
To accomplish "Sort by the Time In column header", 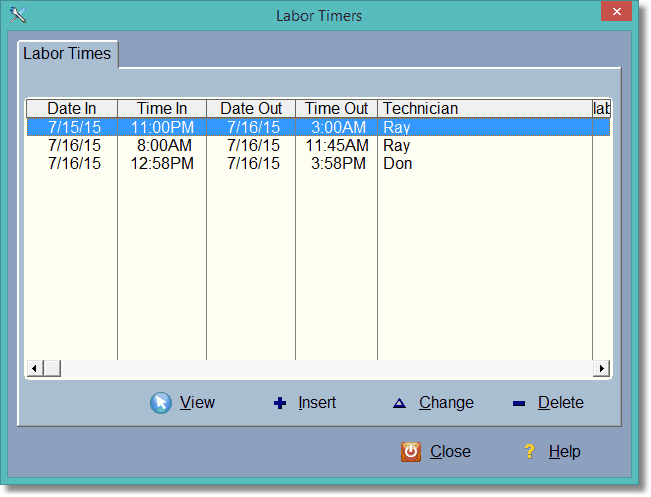I will click(162, 108).
